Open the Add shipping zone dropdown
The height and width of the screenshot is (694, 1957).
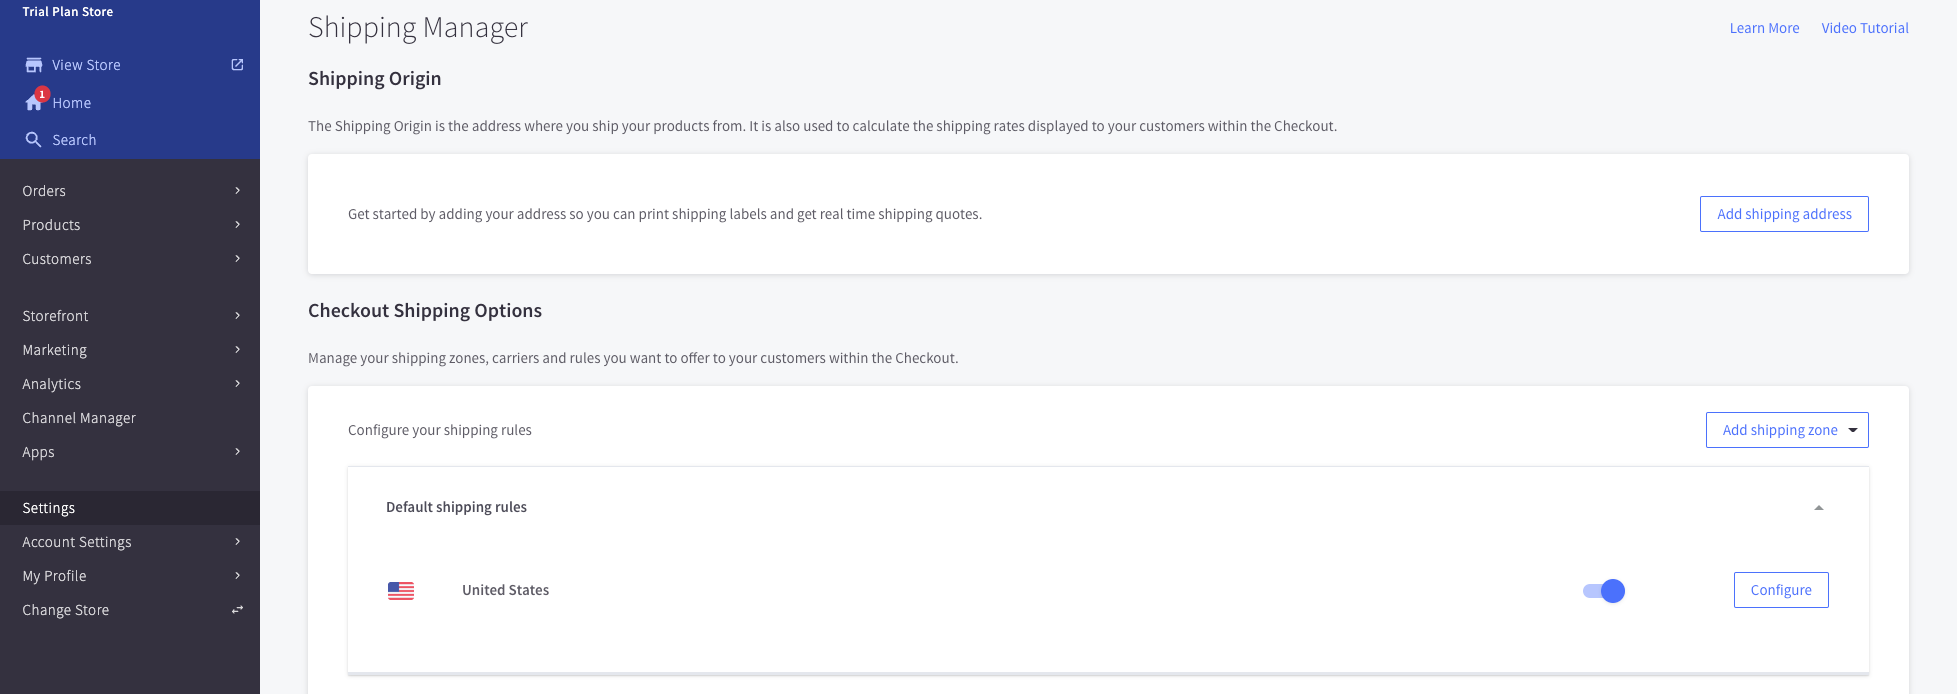1787,430
